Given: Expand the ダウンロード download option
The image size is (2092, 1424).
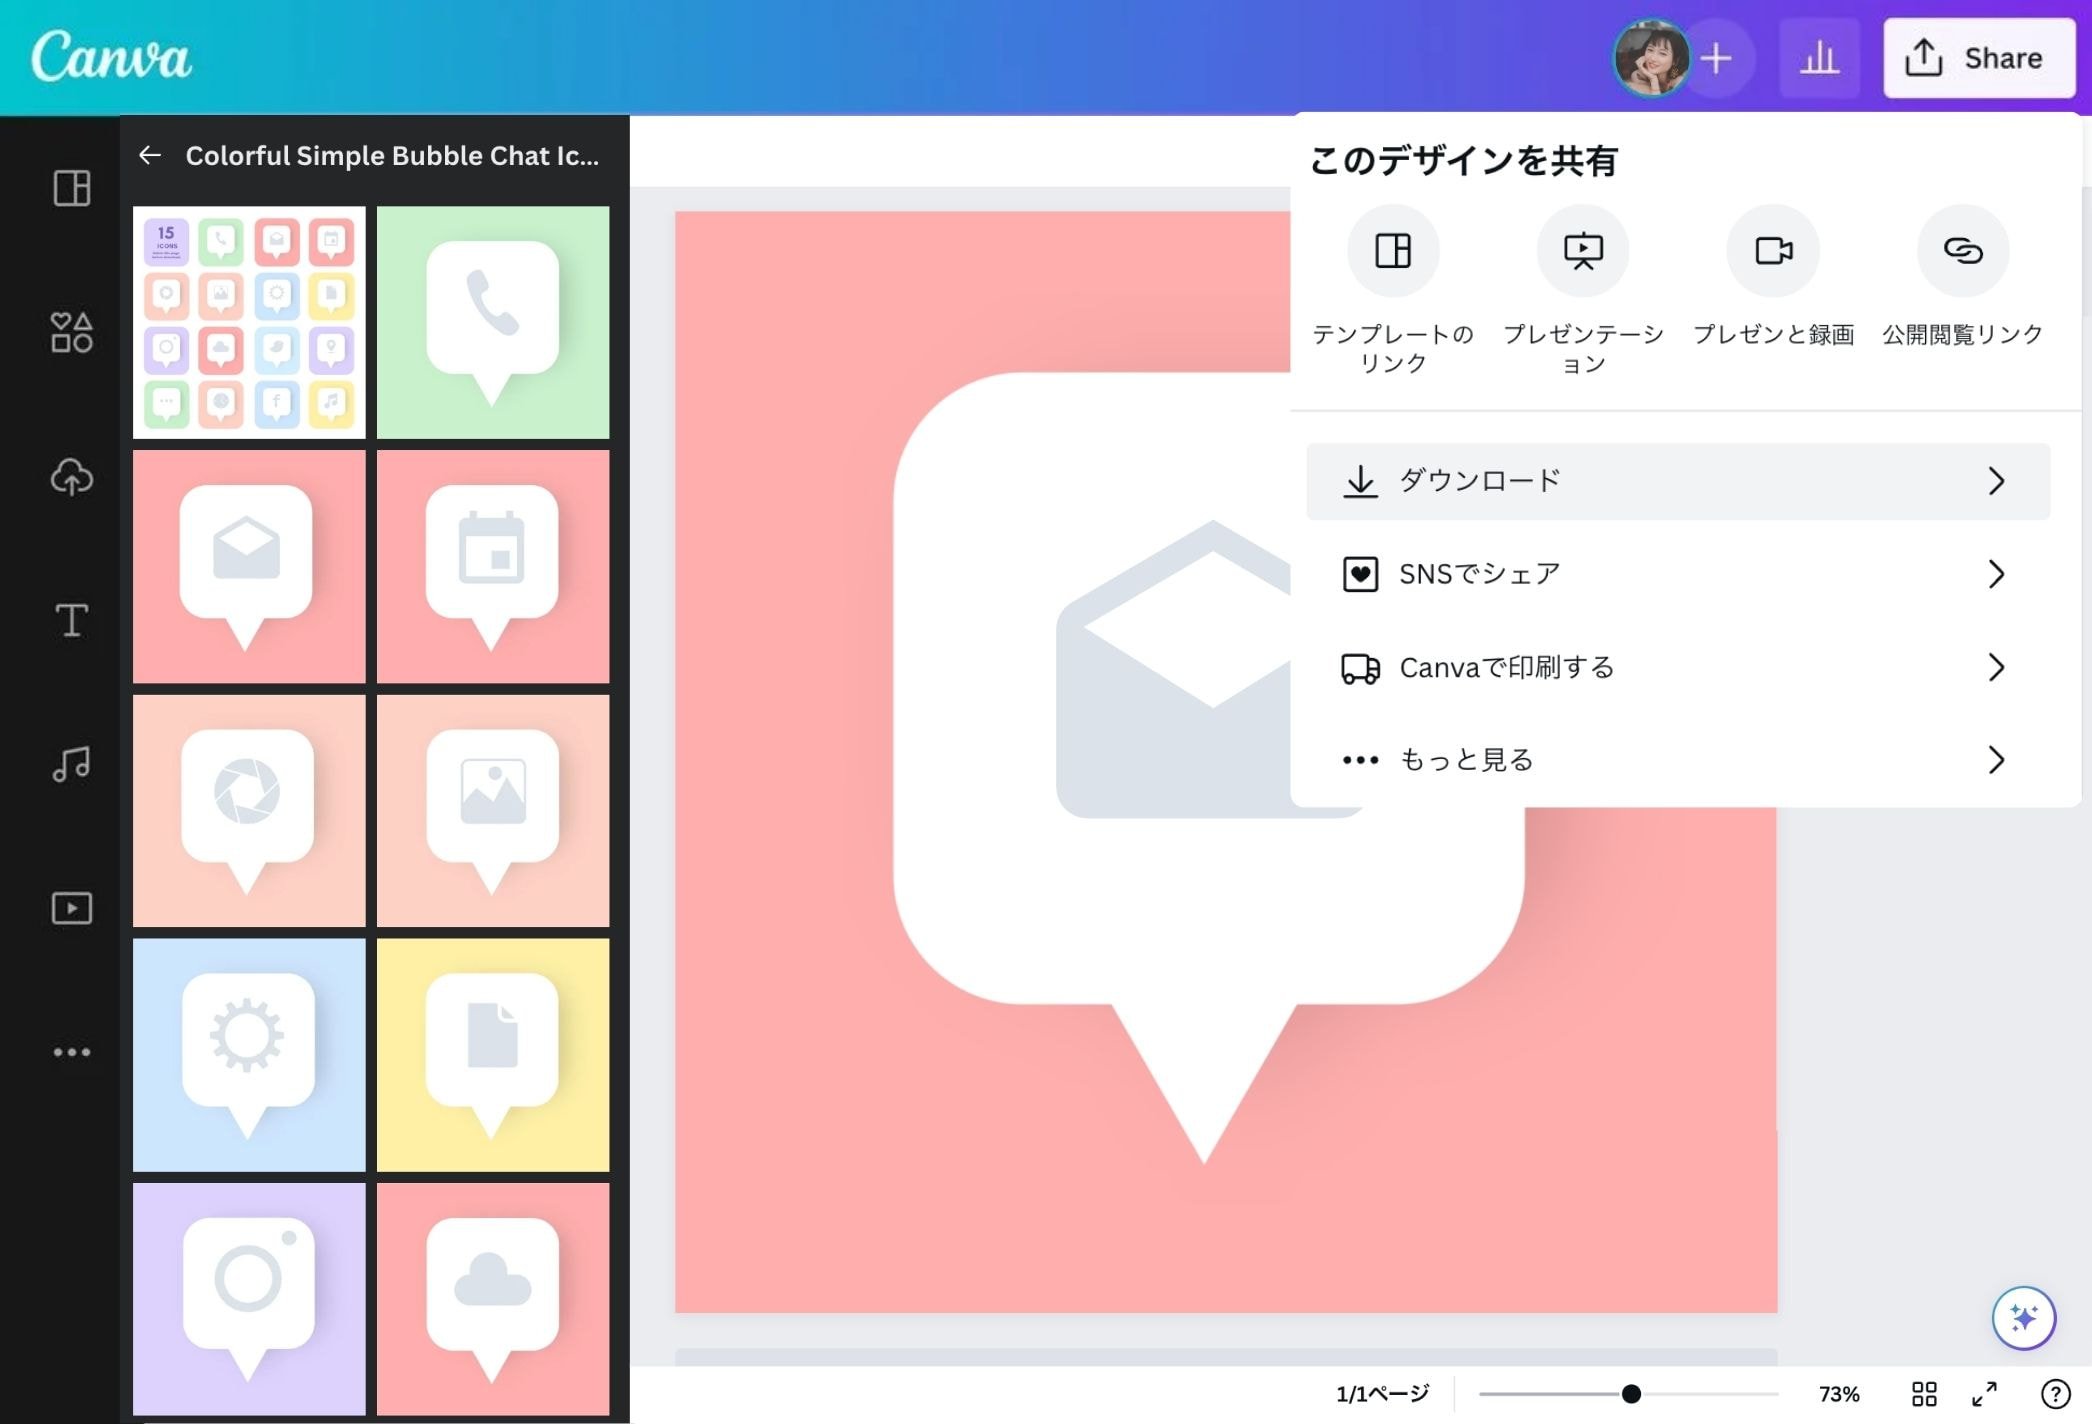Looking at the screenshot, I should click(x=1677, y=481).
